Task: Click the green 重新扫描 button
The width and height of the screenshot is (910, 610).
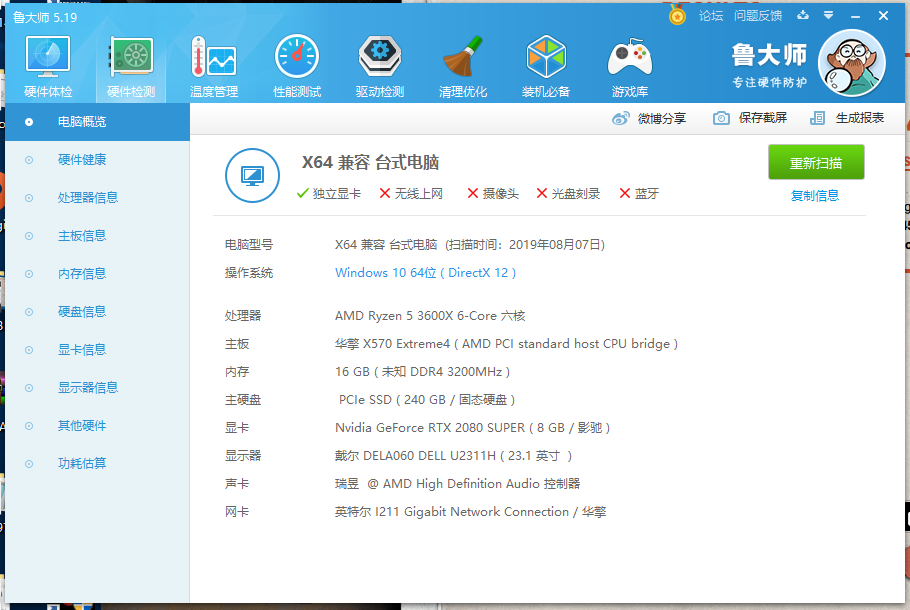Action: point(816,163)
